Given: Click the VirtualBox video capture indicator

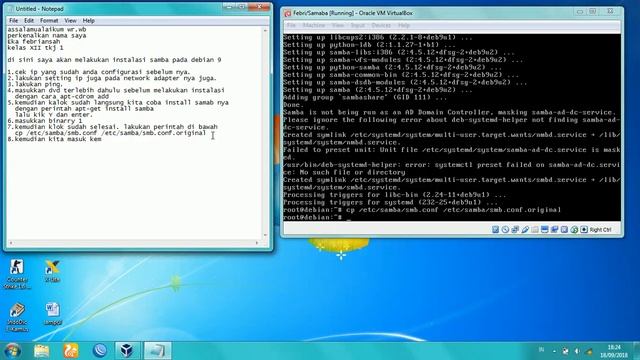Looking at the screenshot, I should click(554, 230).
